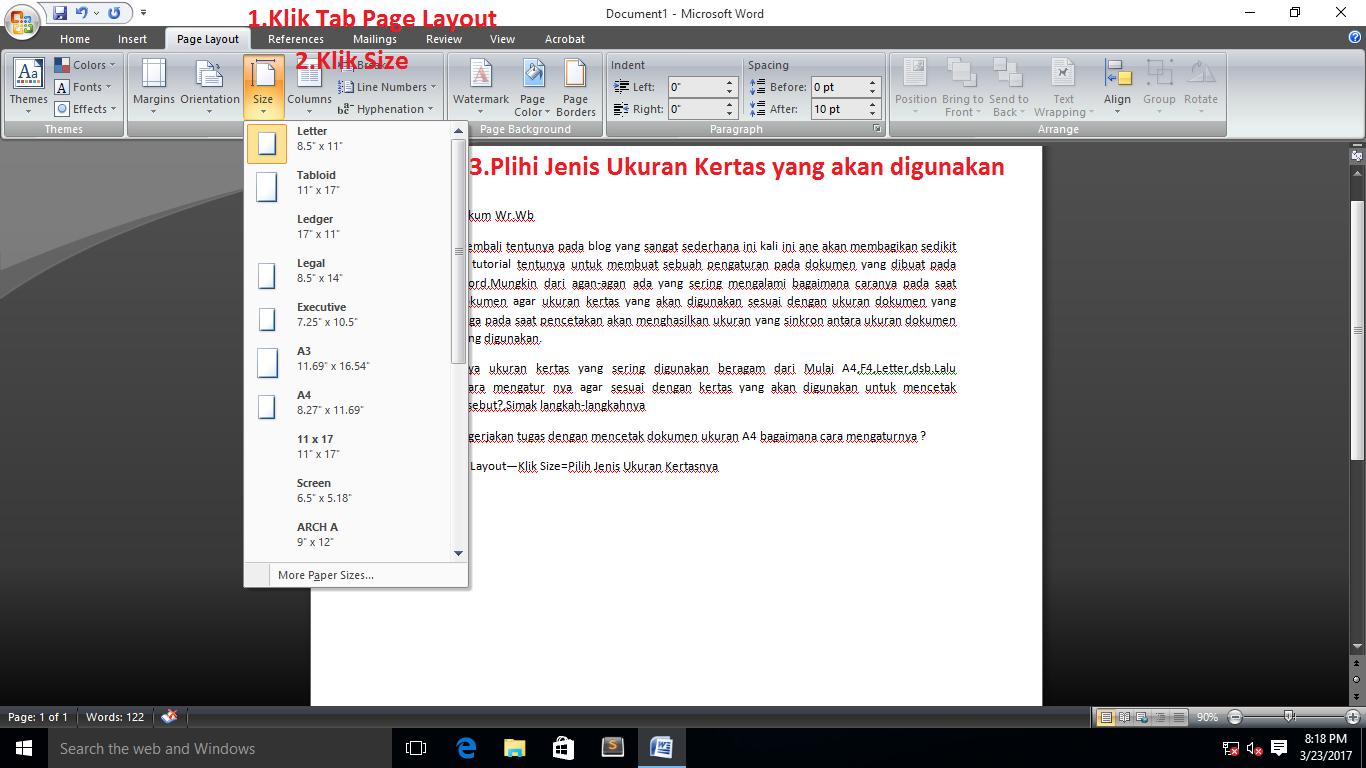
Task: Open Microsoft Office Word Help
Action: pyautogui.click(x=1354, y=37)
